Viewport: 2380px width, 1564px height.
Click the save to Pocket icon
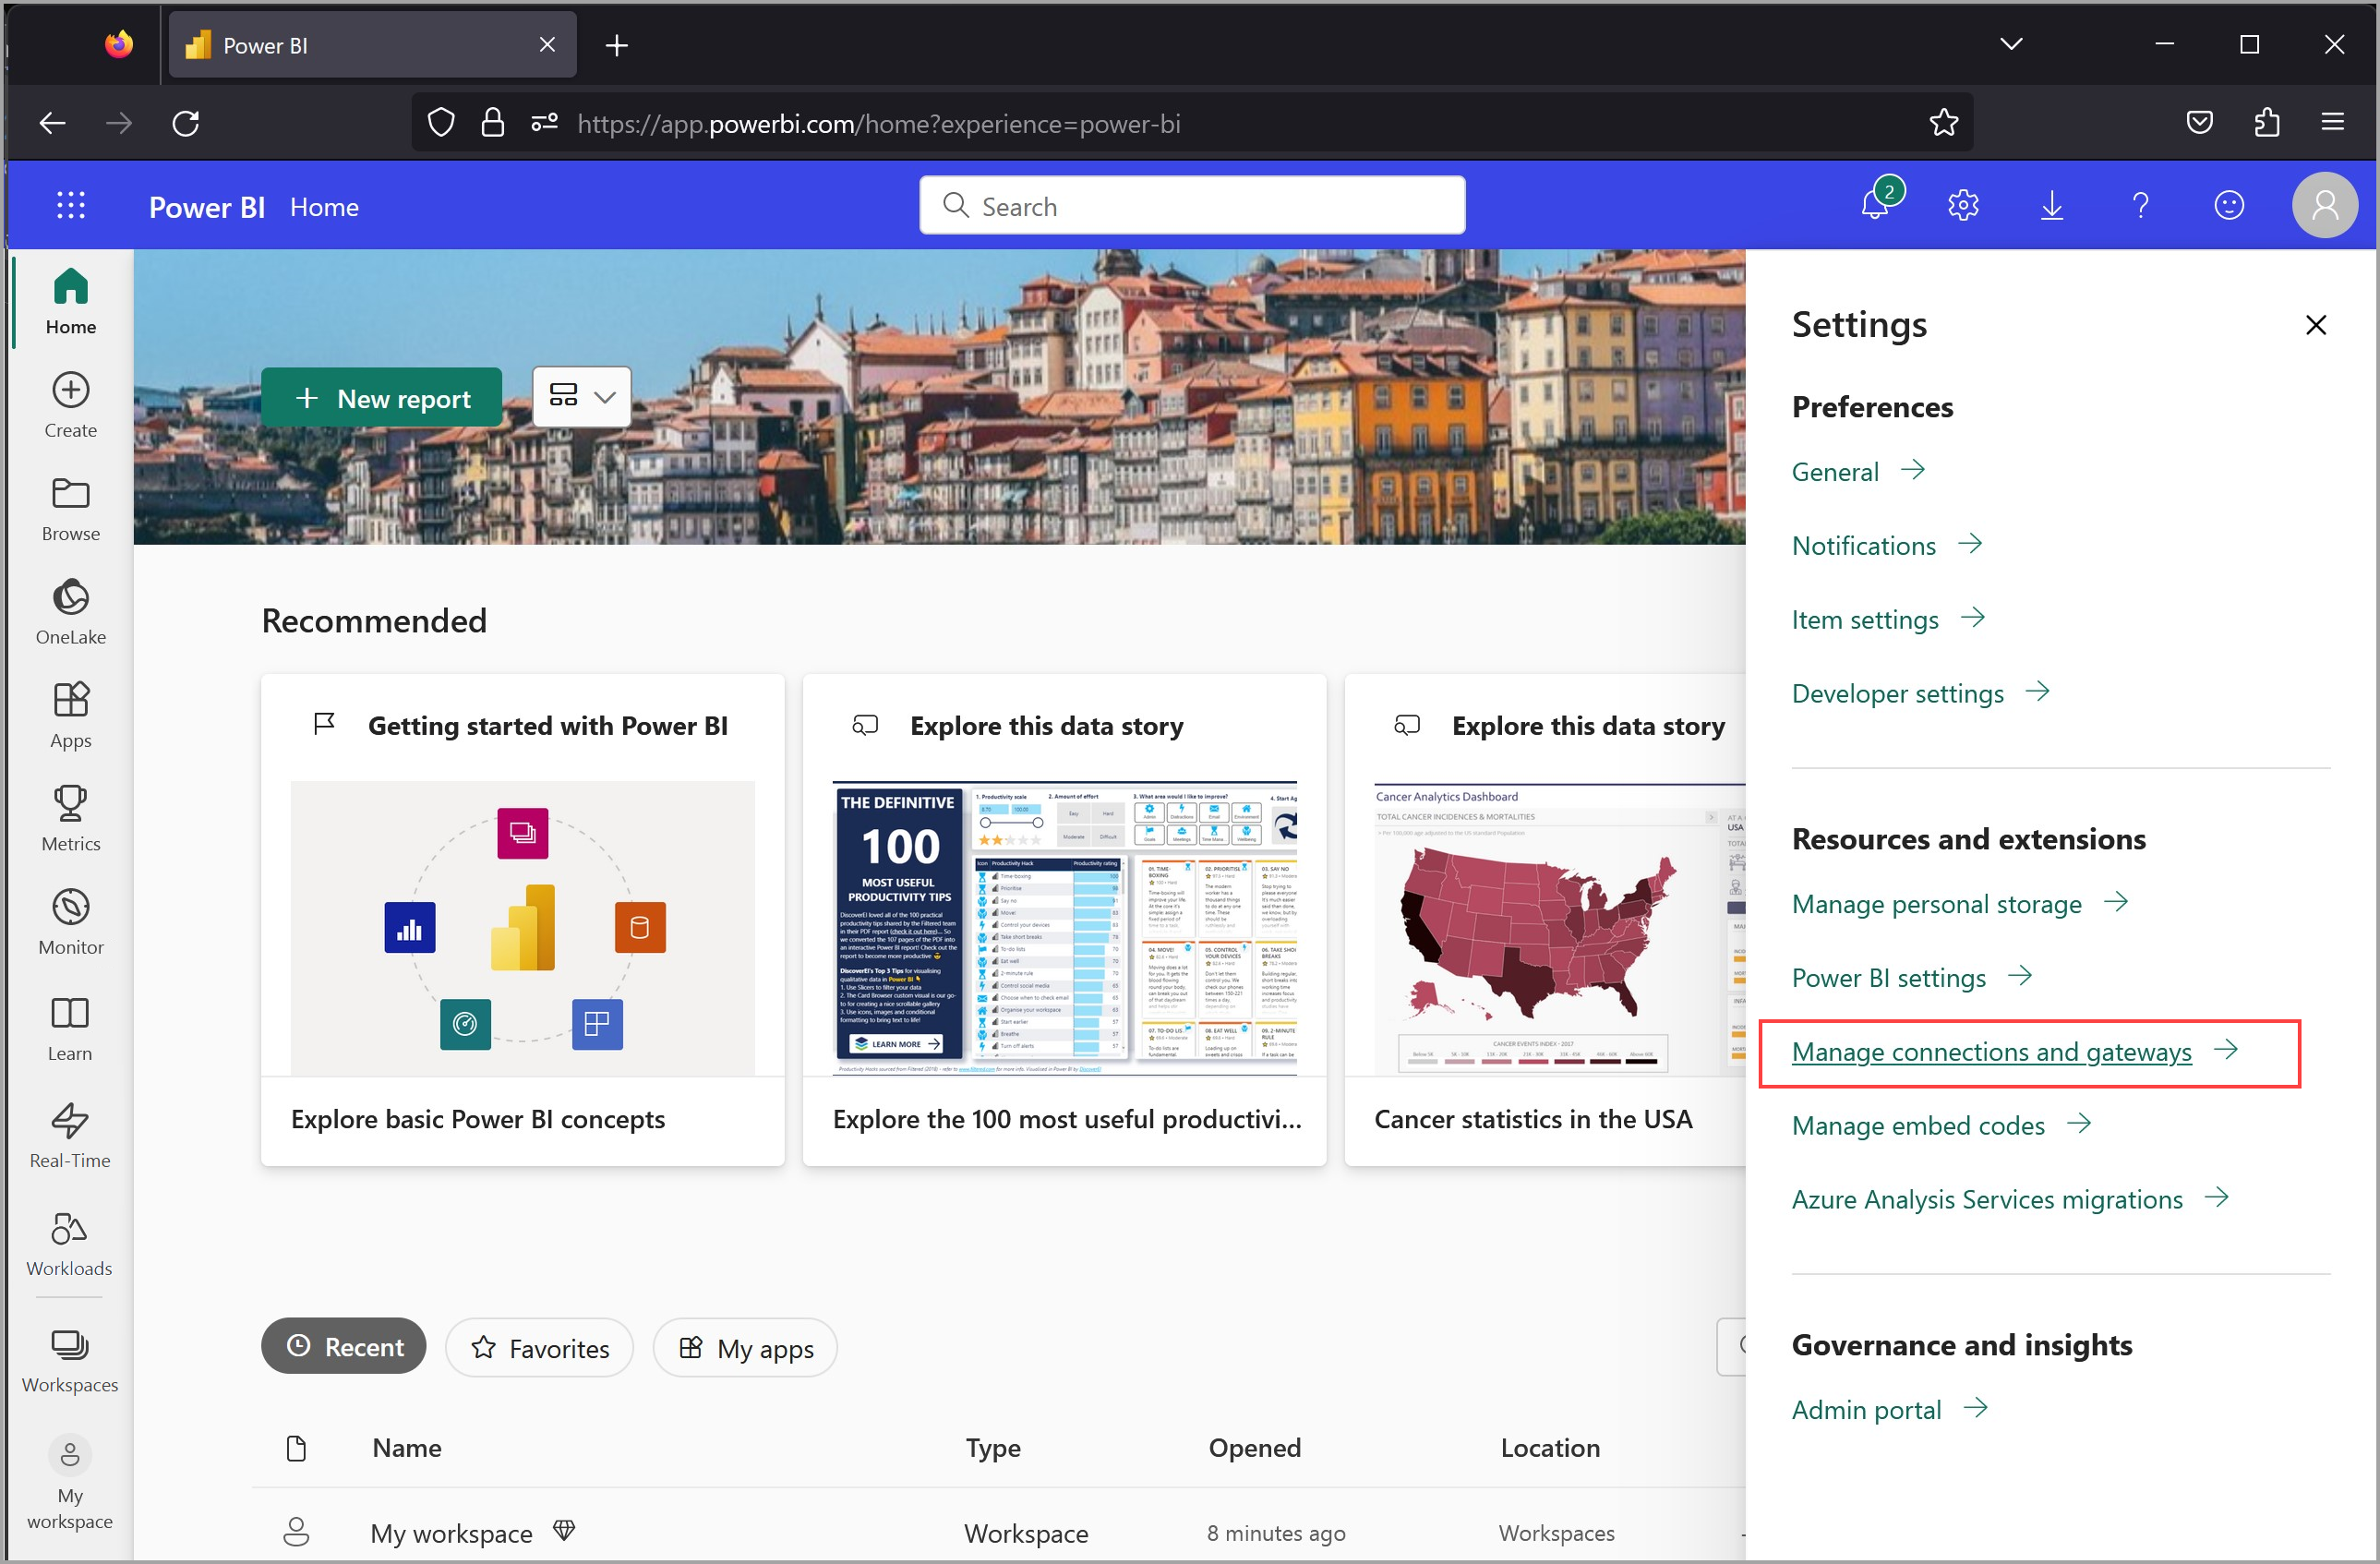[2199, 123]
